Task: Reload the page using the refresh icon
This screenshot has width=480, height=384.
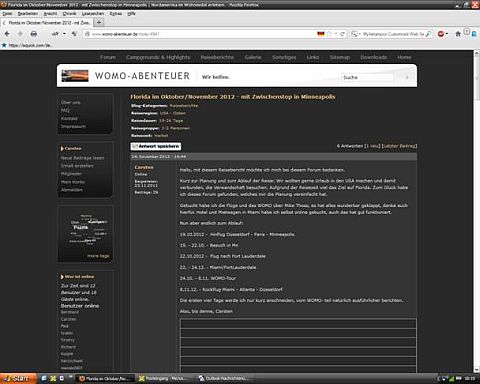Action: pos(342,34)
